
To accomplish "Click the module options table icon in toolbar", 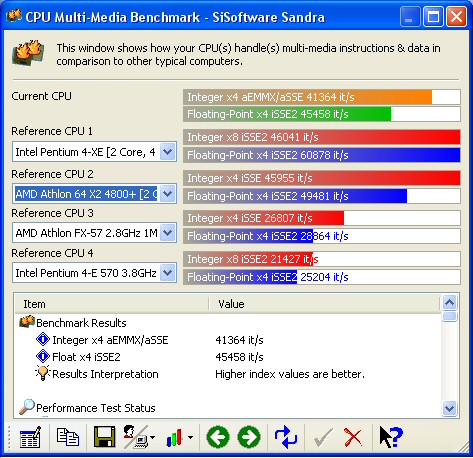I will [30, 437].
